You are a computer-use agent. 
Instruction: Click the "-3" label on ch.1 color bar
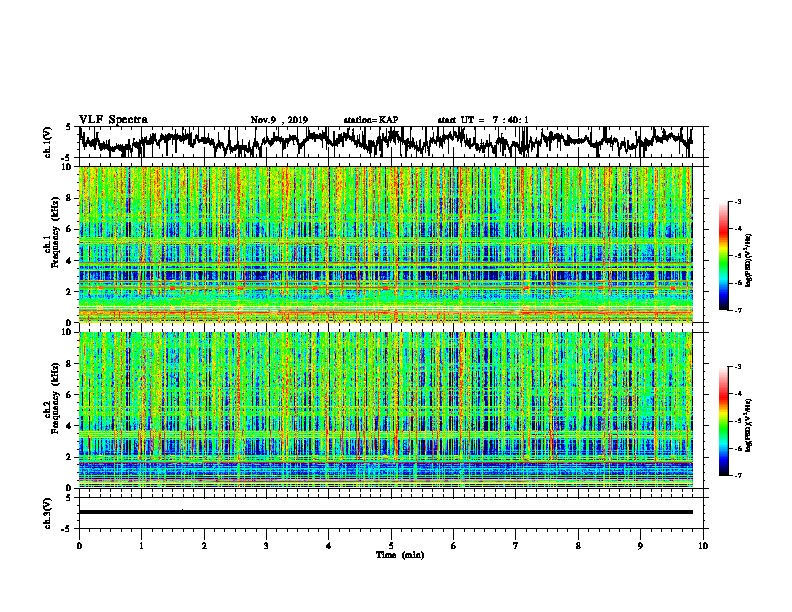(x=737, y=201)
